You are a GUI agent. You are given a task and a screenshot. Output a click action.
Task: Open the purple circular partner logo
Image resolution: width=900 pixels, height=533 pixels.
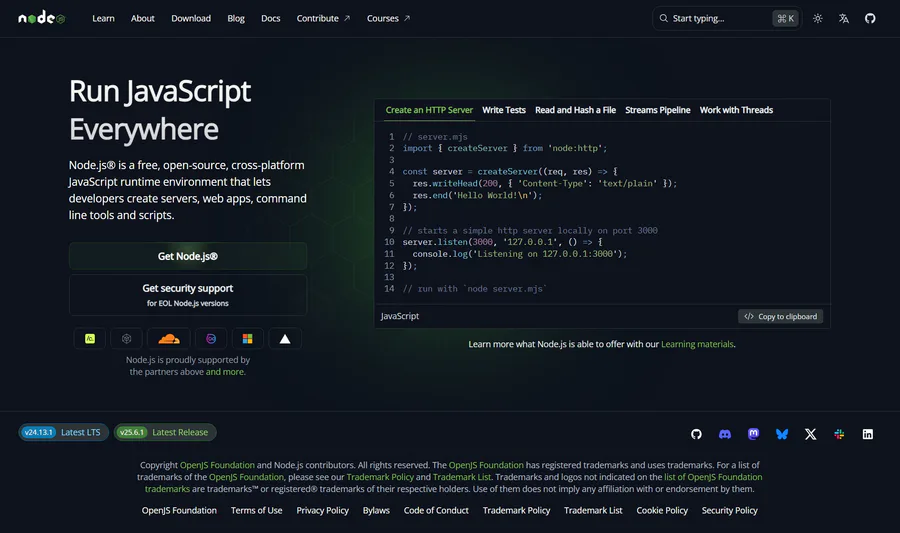211,339
